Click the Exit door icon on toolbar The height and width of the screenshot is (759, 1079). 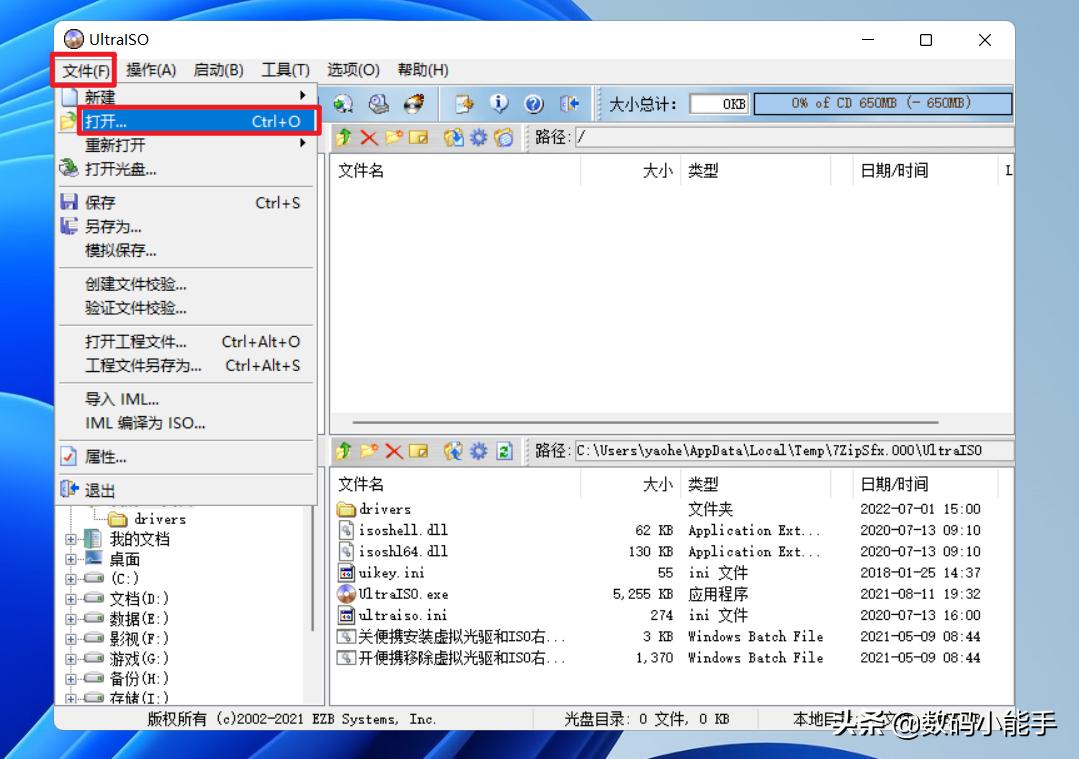click(x=569, y=104)
